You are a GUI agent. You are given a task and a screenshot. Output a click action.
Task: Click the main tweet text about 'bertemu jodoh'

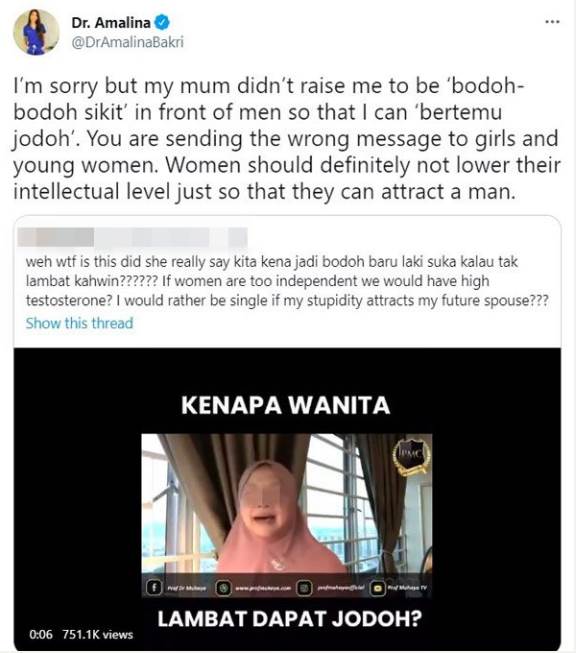coord(287,139)
